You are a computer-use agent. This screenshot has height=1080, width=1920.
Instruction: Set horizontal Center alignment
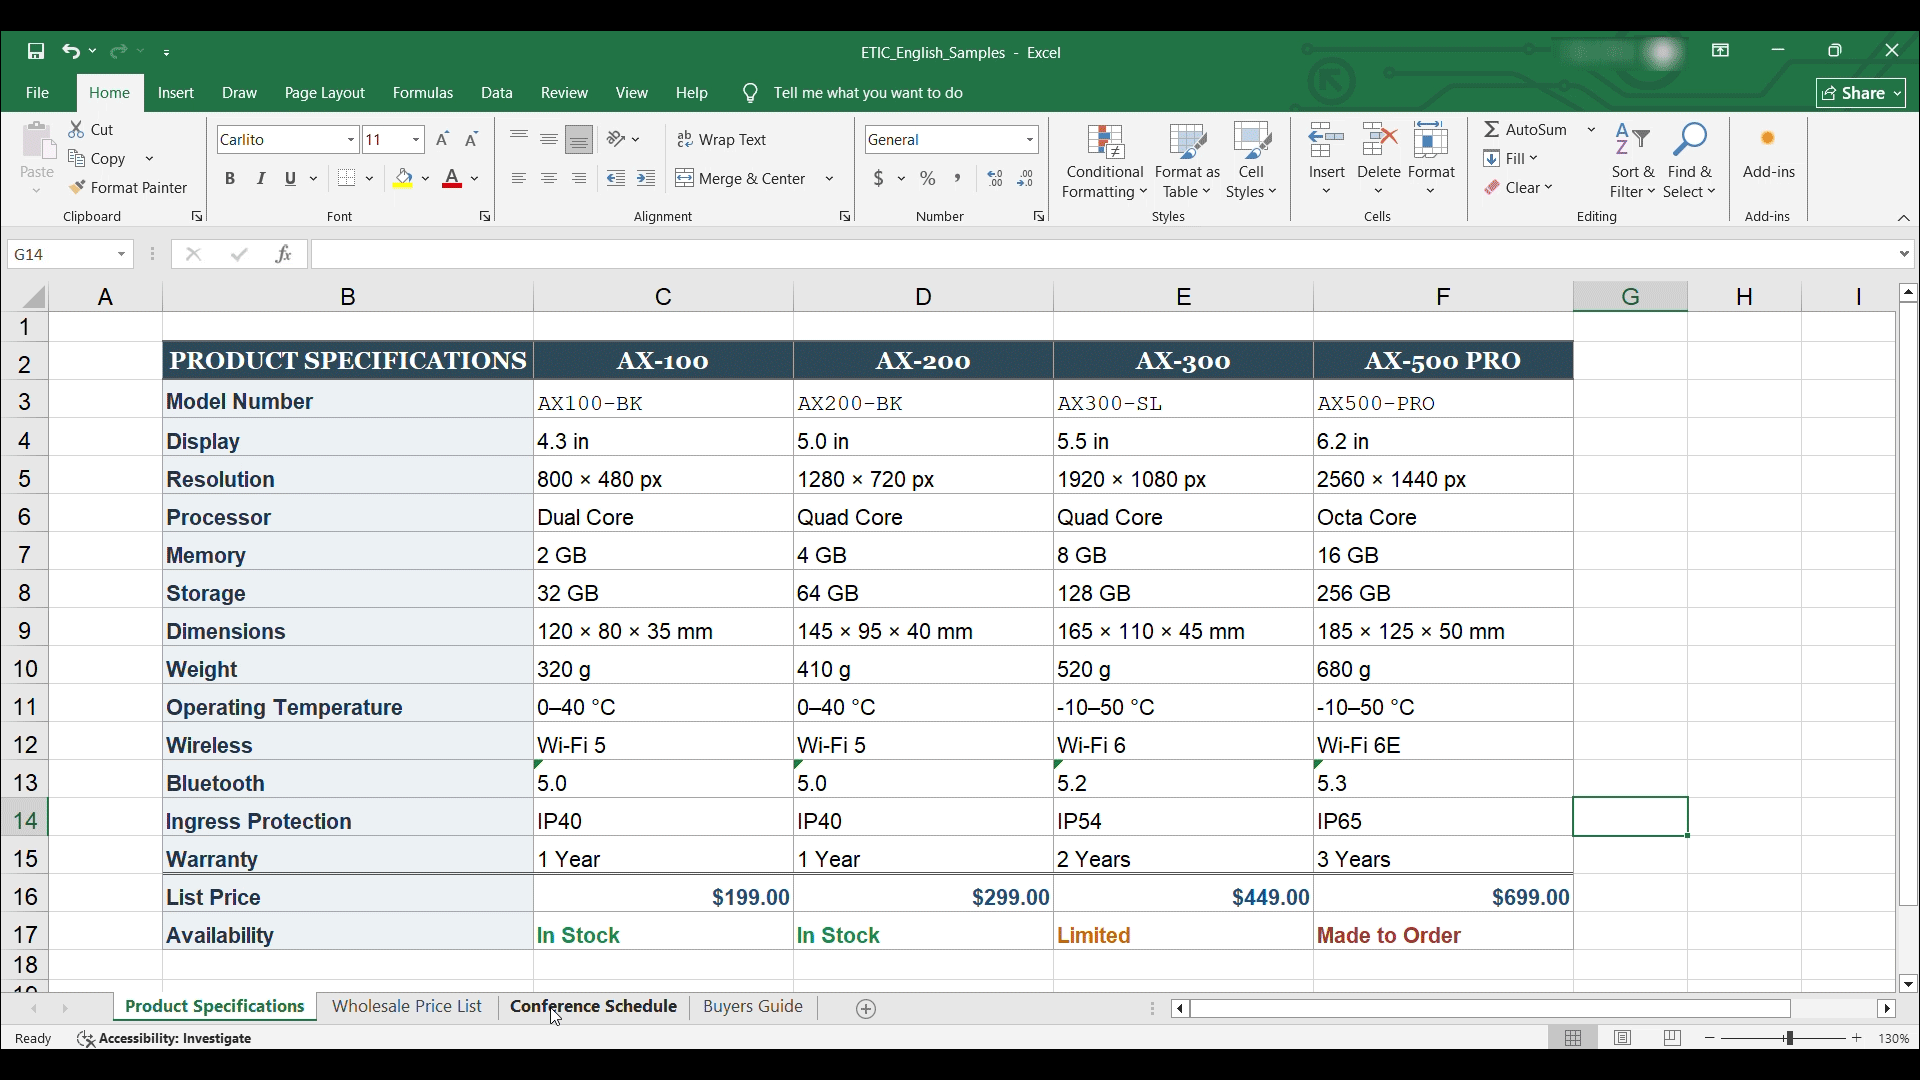tap(549, 179)
